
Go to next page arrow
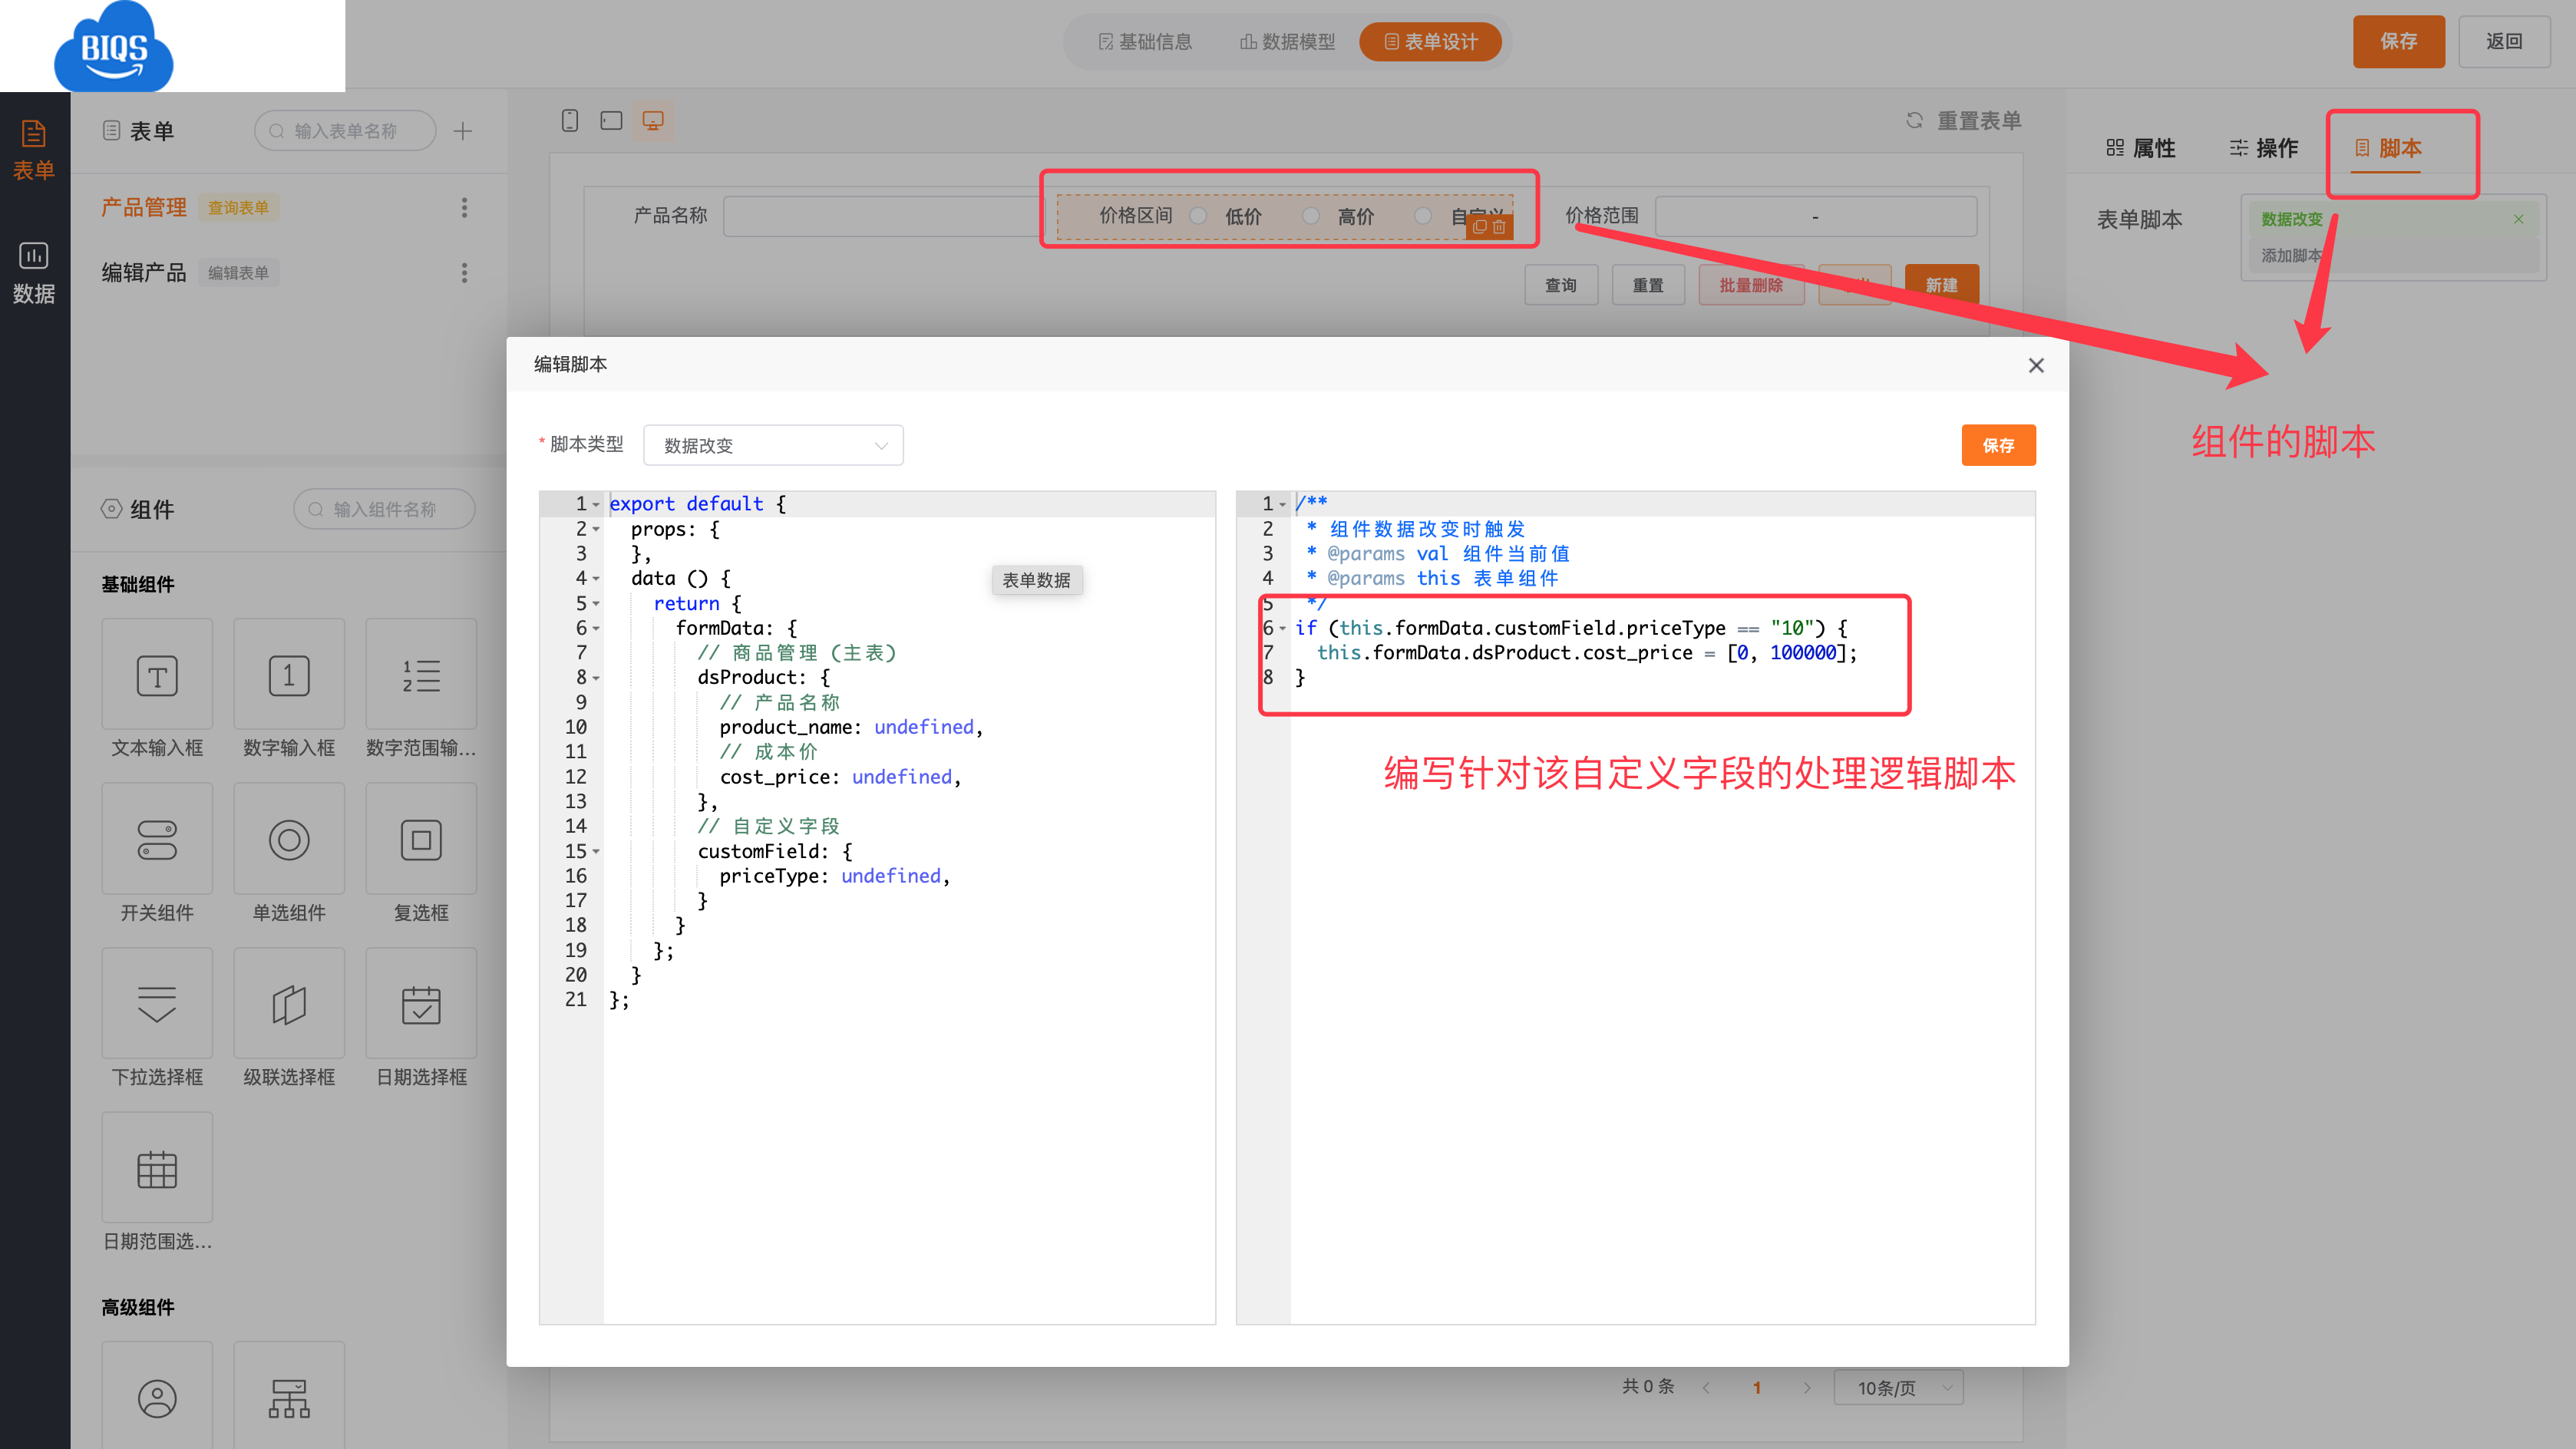click(x=1807, y=1388)
